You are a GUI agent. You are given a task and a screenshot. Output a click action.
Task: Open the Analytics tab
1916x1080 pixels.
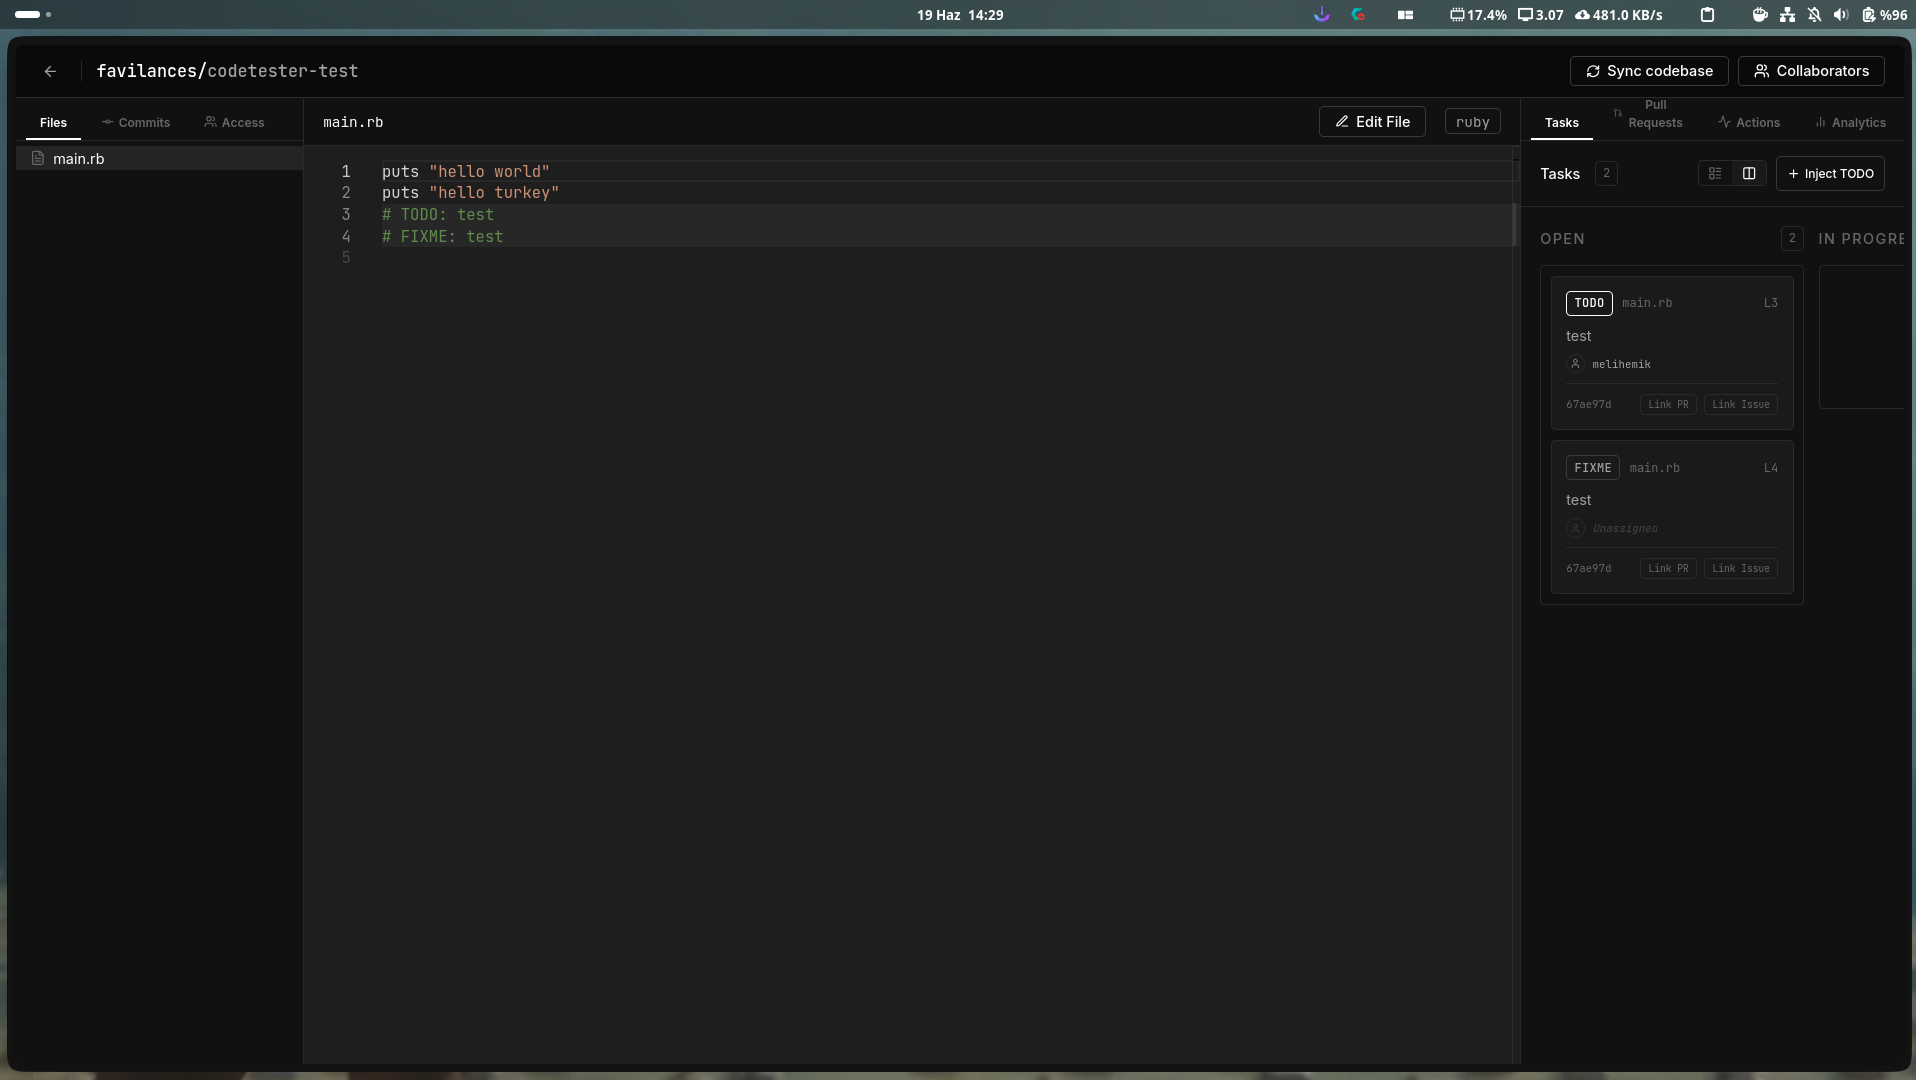pyautogui.click(x=1850, y=122)
